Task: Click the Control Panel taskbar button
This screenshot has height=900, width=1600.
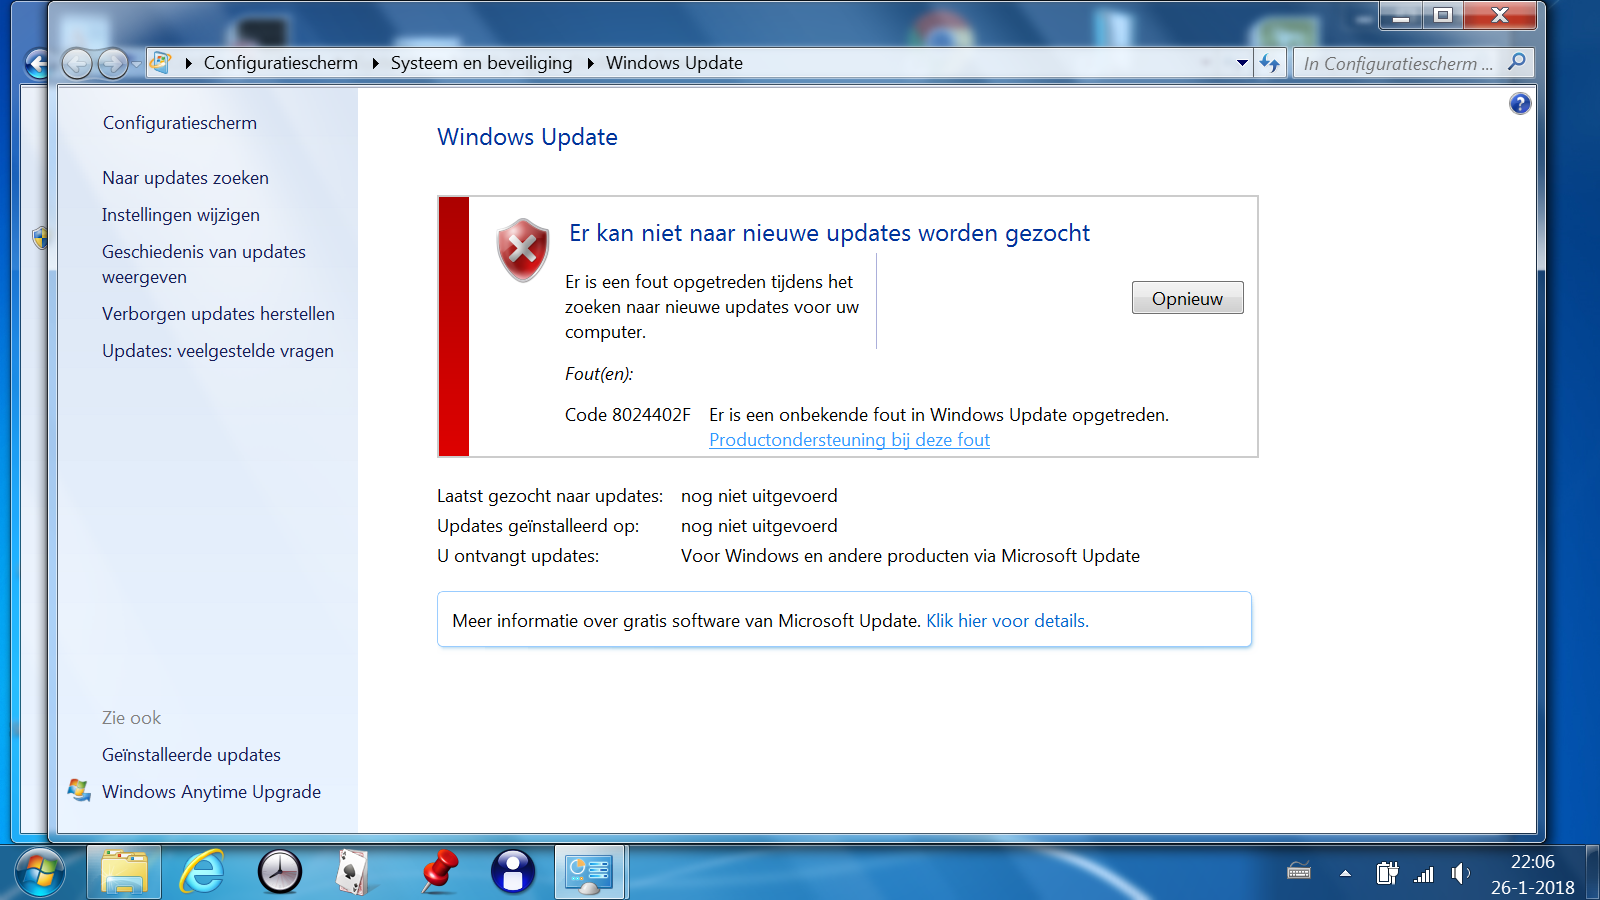Action: [x=590, y=872]
